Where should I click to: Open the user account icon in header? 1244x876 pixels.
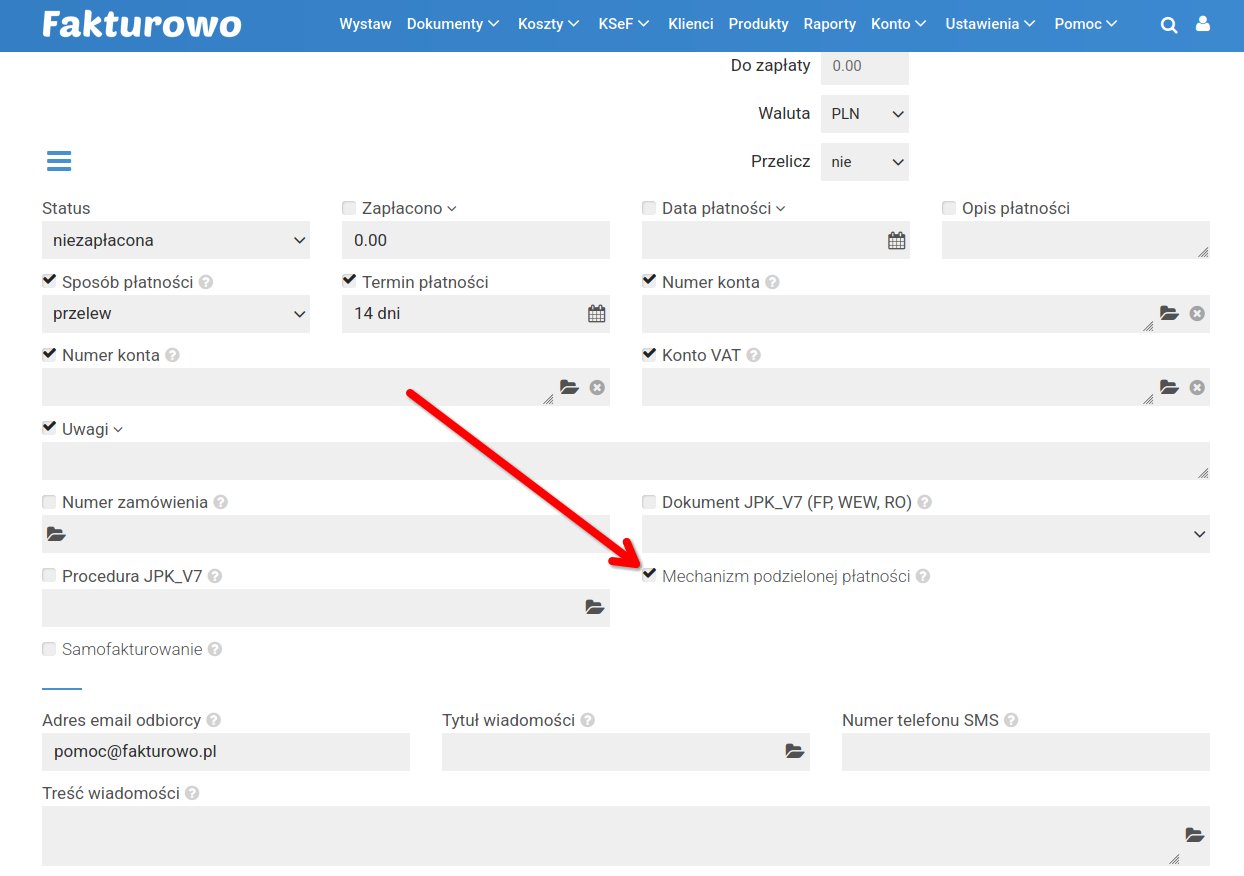click(x=1203, y=24)
